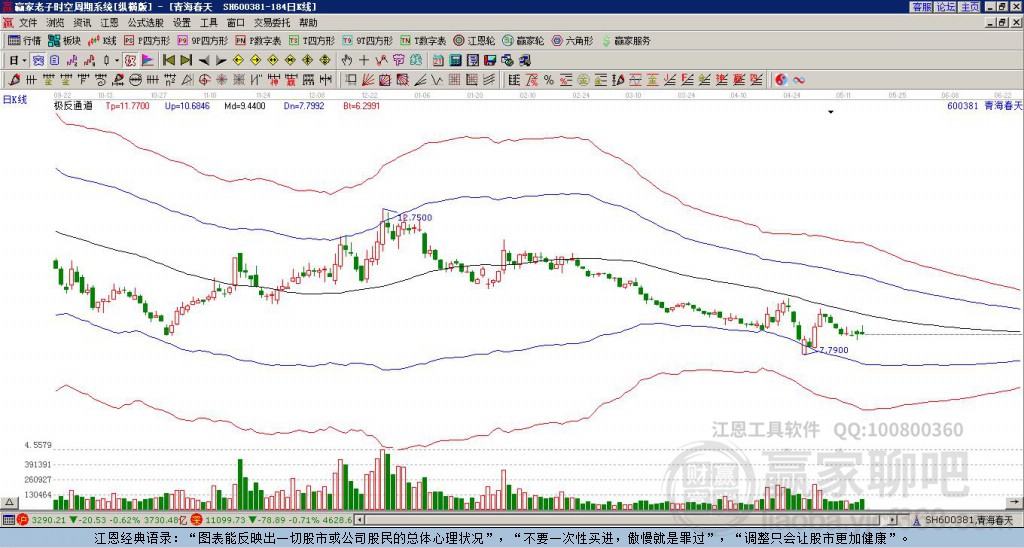Click the up-triangle button beside volume panel
The width and height of the screenshot is (1024, 548).
(9, 502)
